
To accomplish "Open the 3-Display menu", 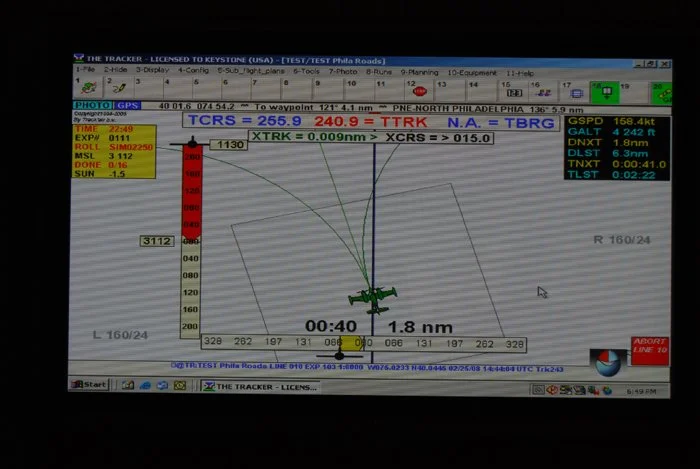I will pos(152,70).
